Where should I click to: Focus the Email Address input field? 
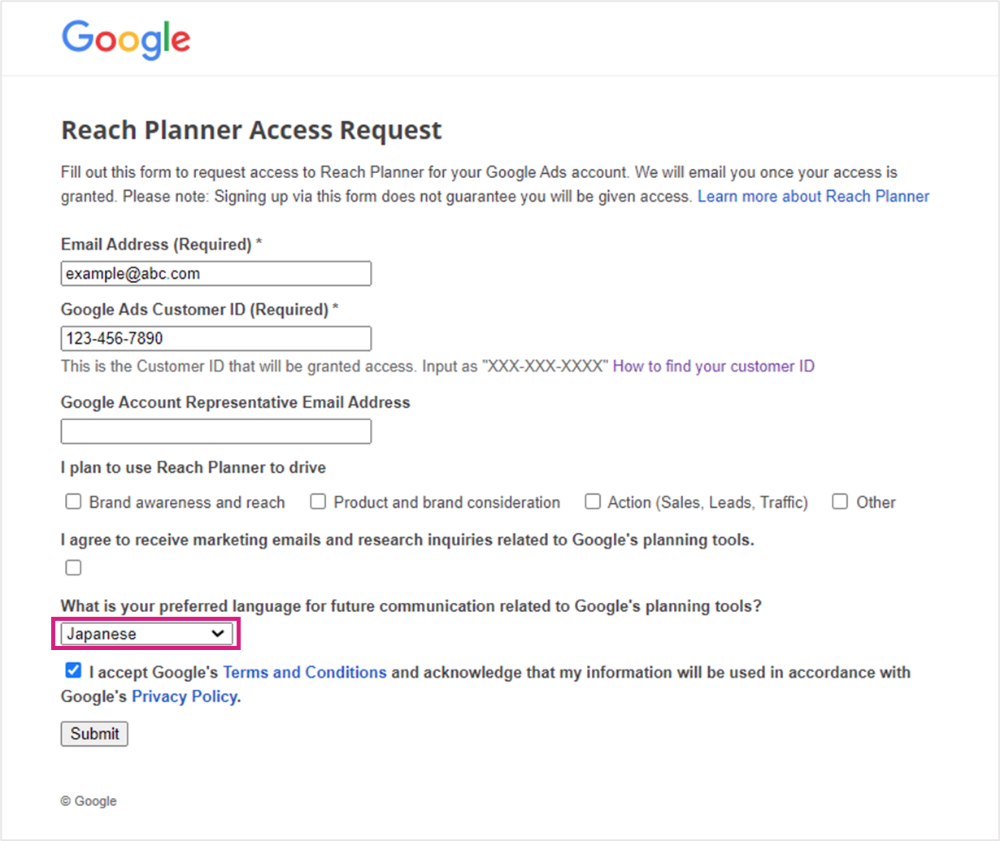pyautogui.click(x=216, y=274)
